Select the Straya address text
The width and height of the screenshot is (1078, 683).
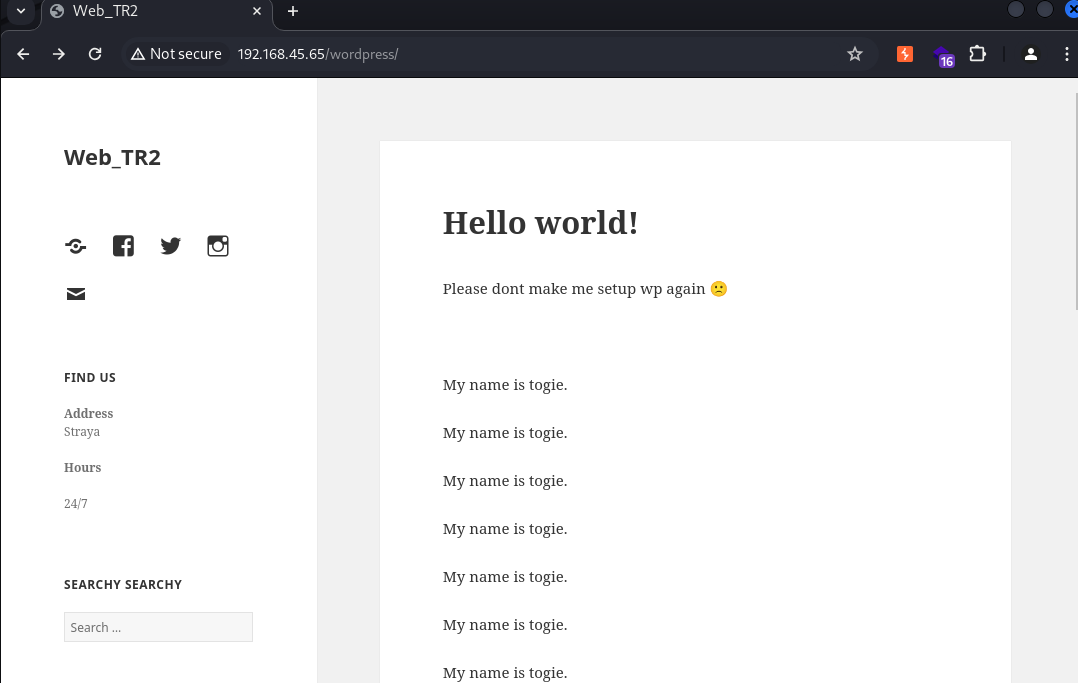click(82, 432)
